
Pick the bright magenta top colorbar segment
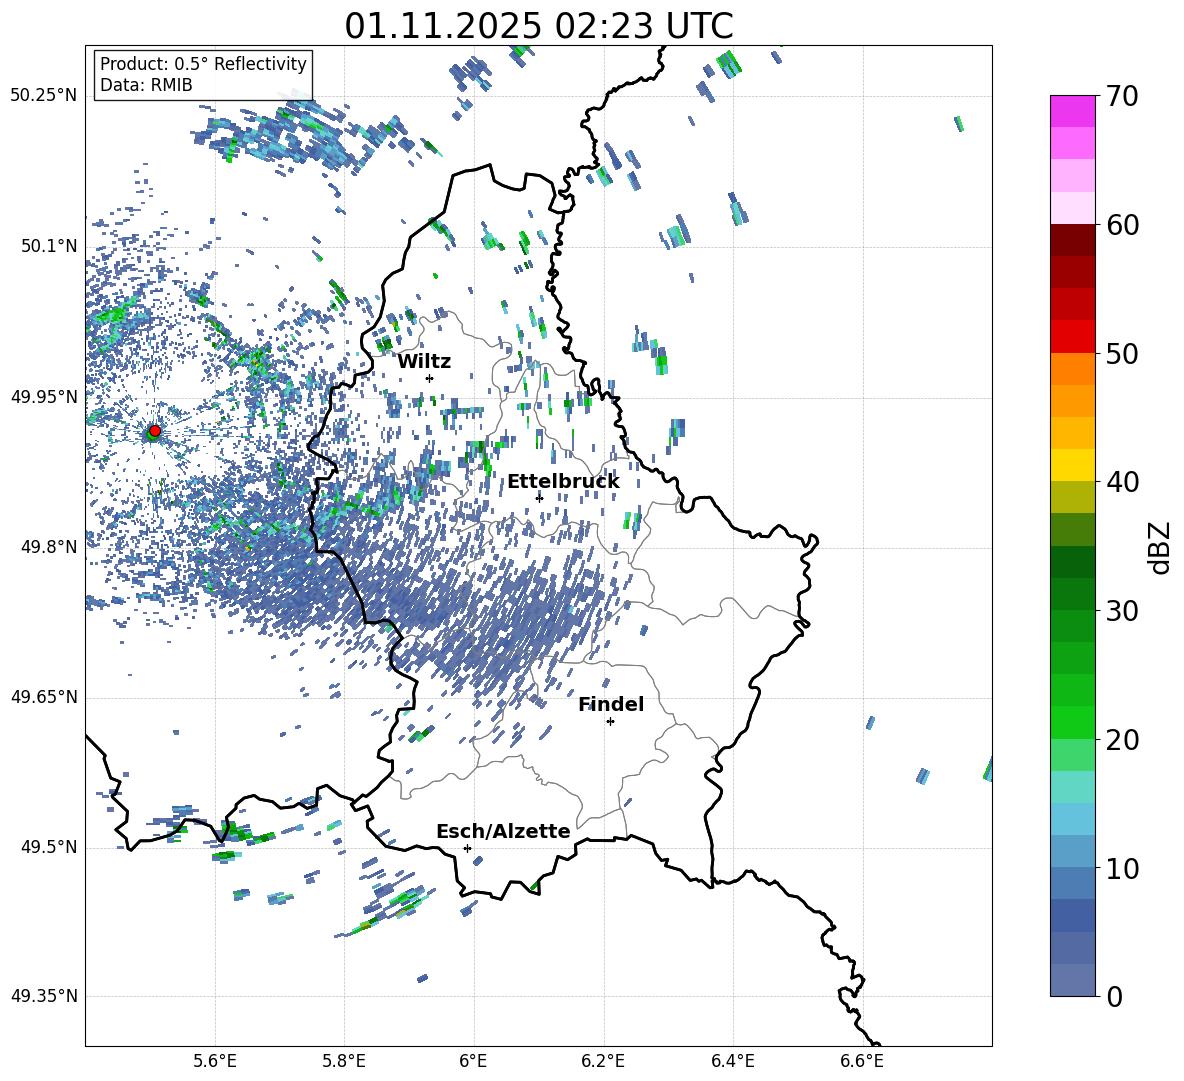click(1072, 111)
